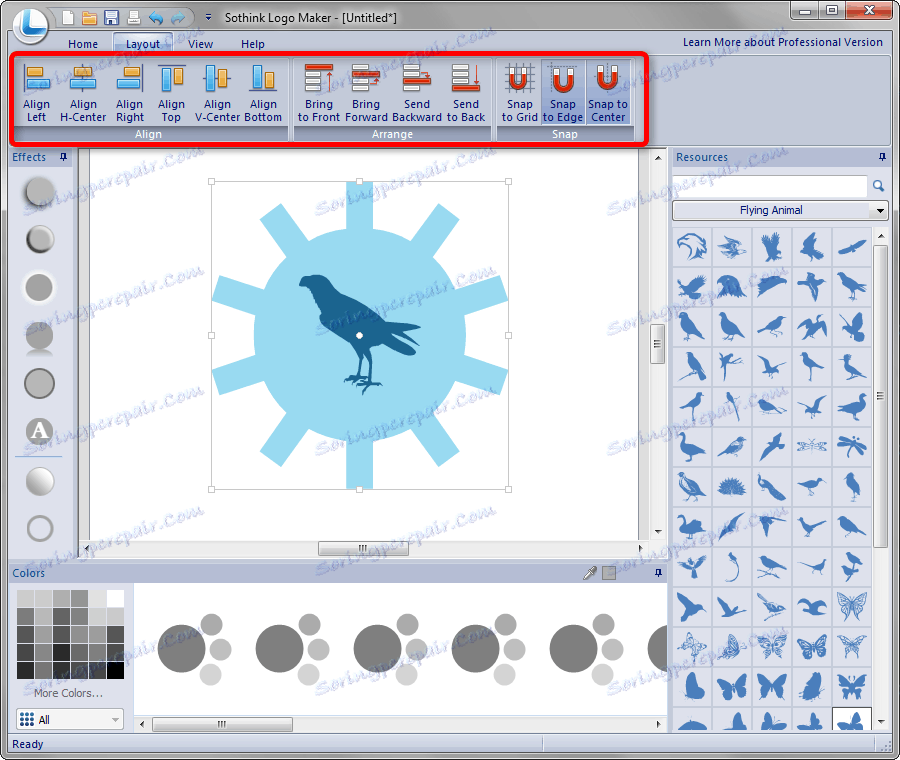Click the Save floppy disk icon

click(111, 18)
